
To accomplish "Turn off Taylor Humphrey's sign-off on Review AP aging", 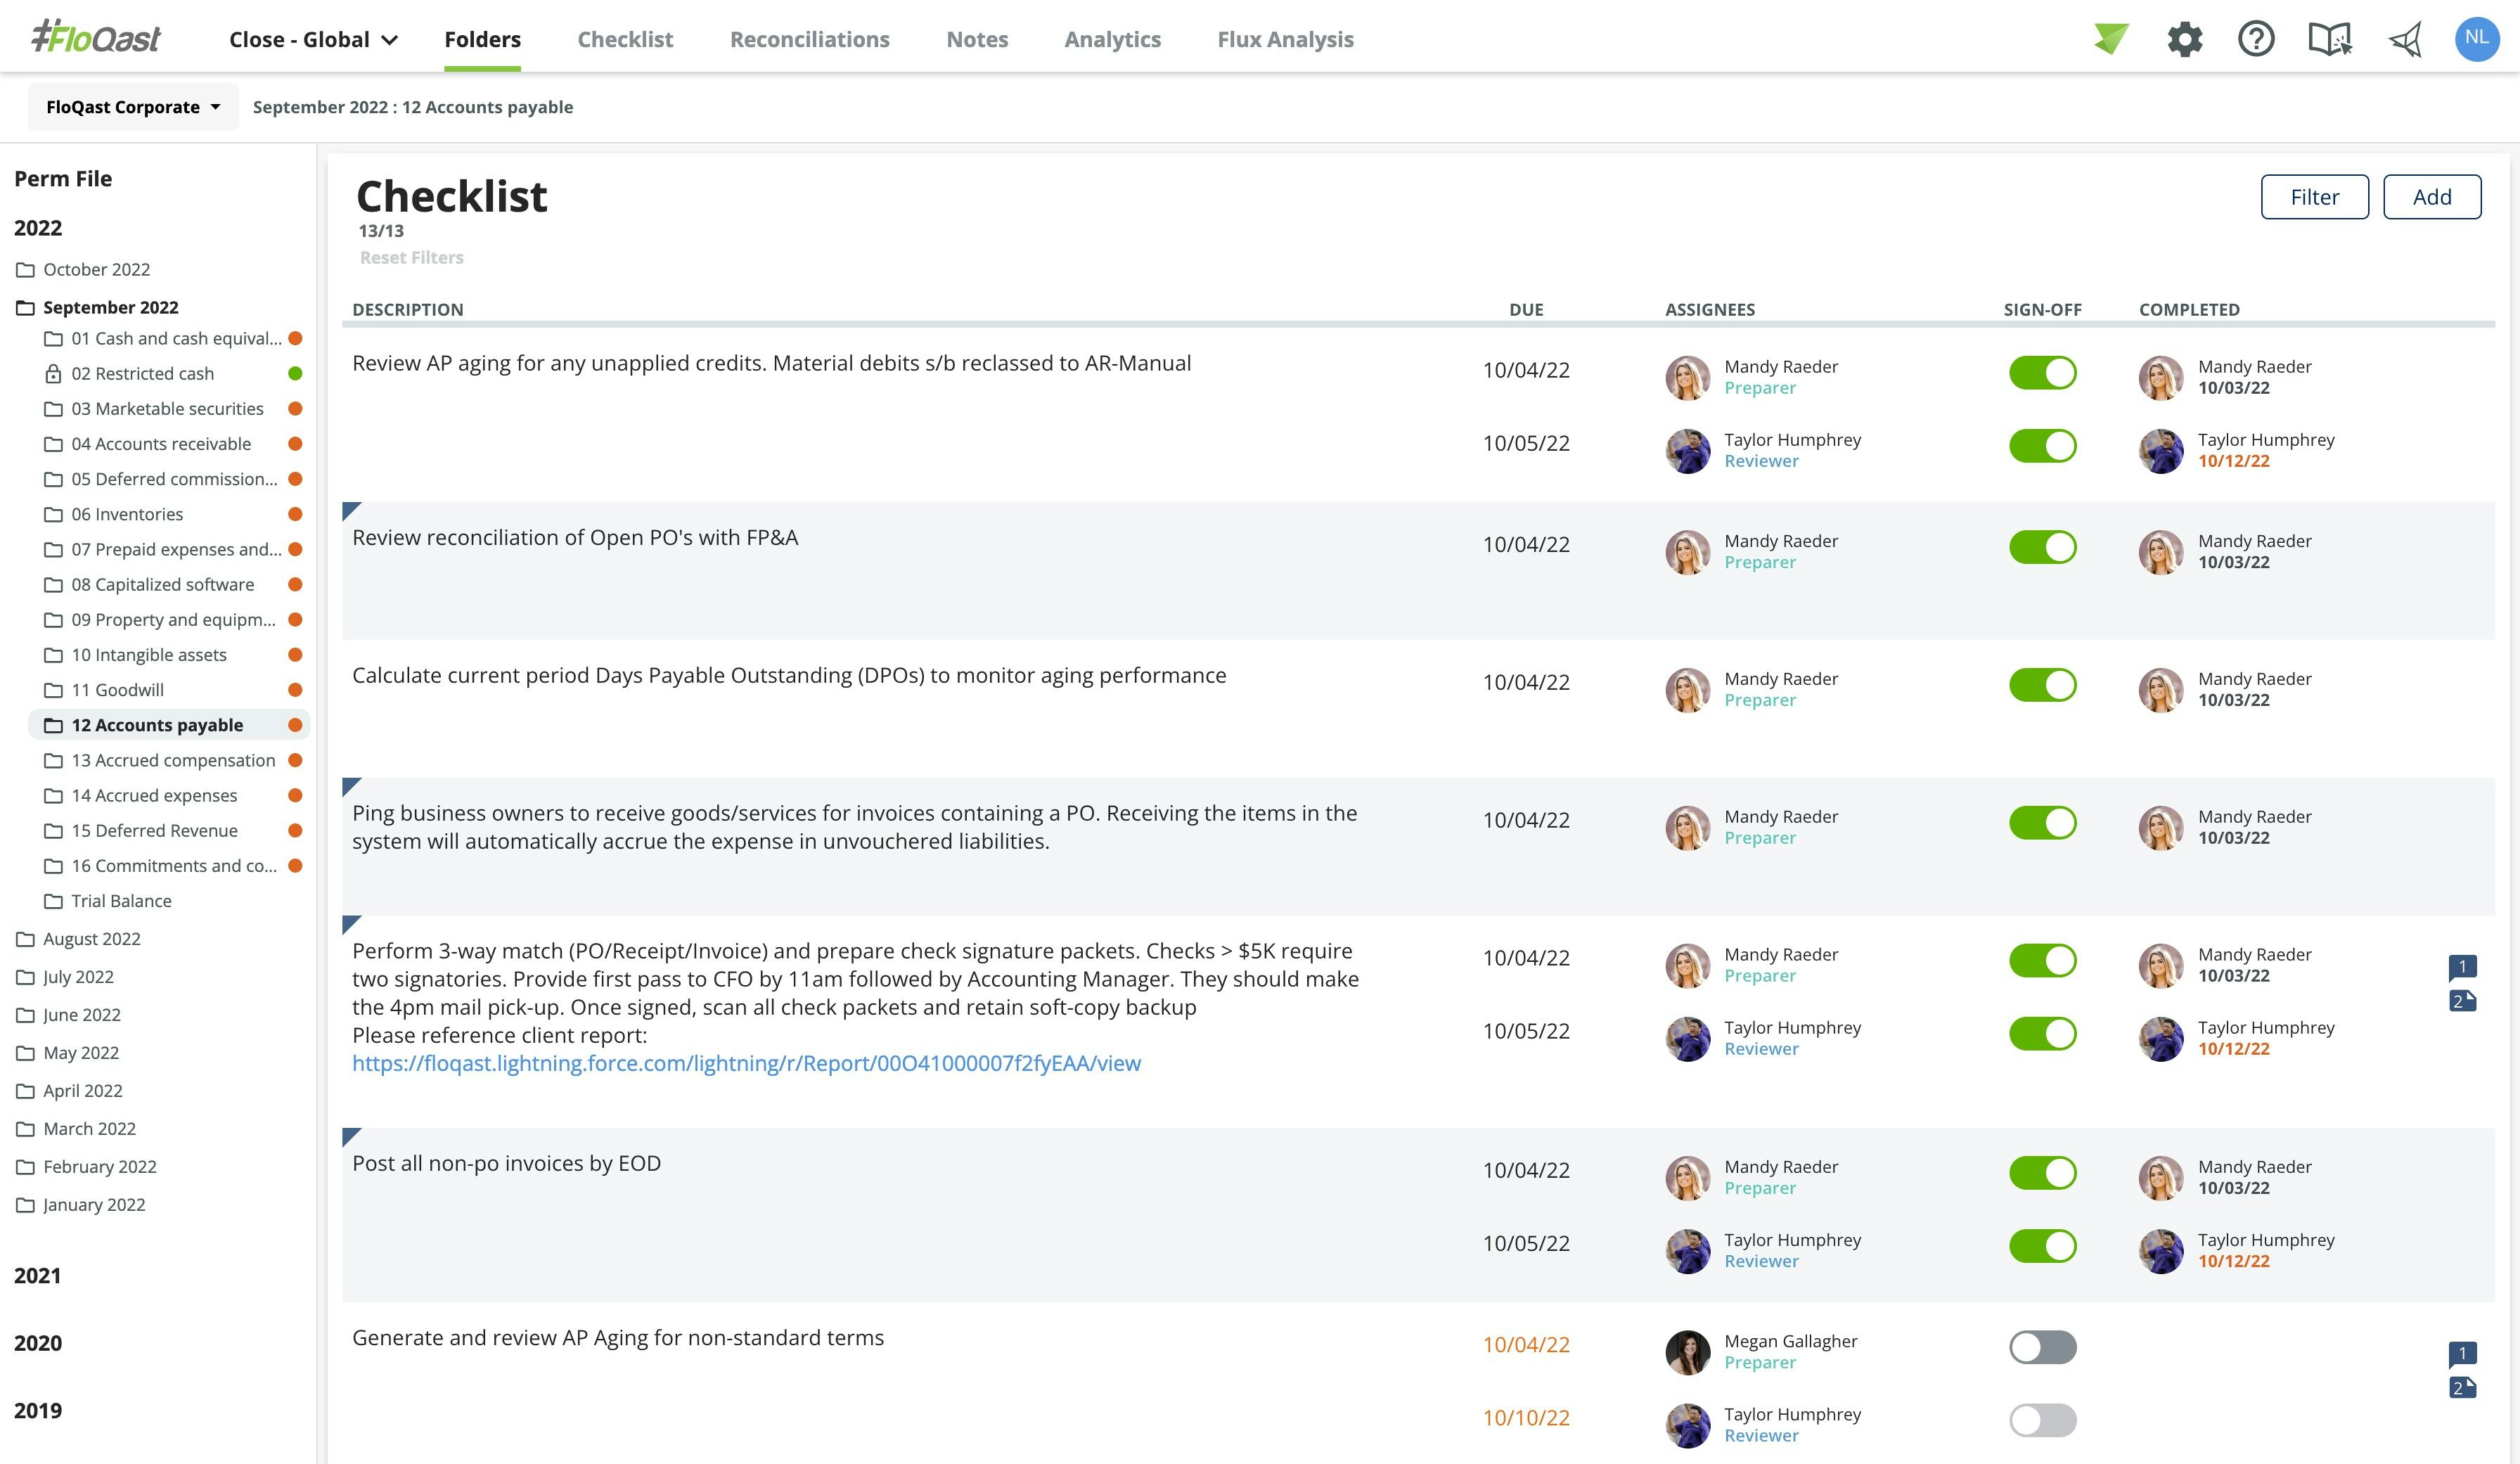I will coord(2043,446).
